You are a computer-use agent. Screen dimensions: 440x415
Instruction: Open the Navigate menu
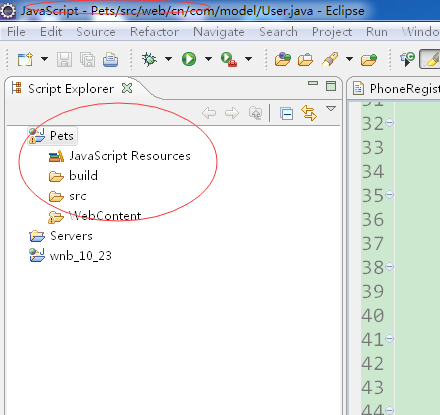[219, 32]
